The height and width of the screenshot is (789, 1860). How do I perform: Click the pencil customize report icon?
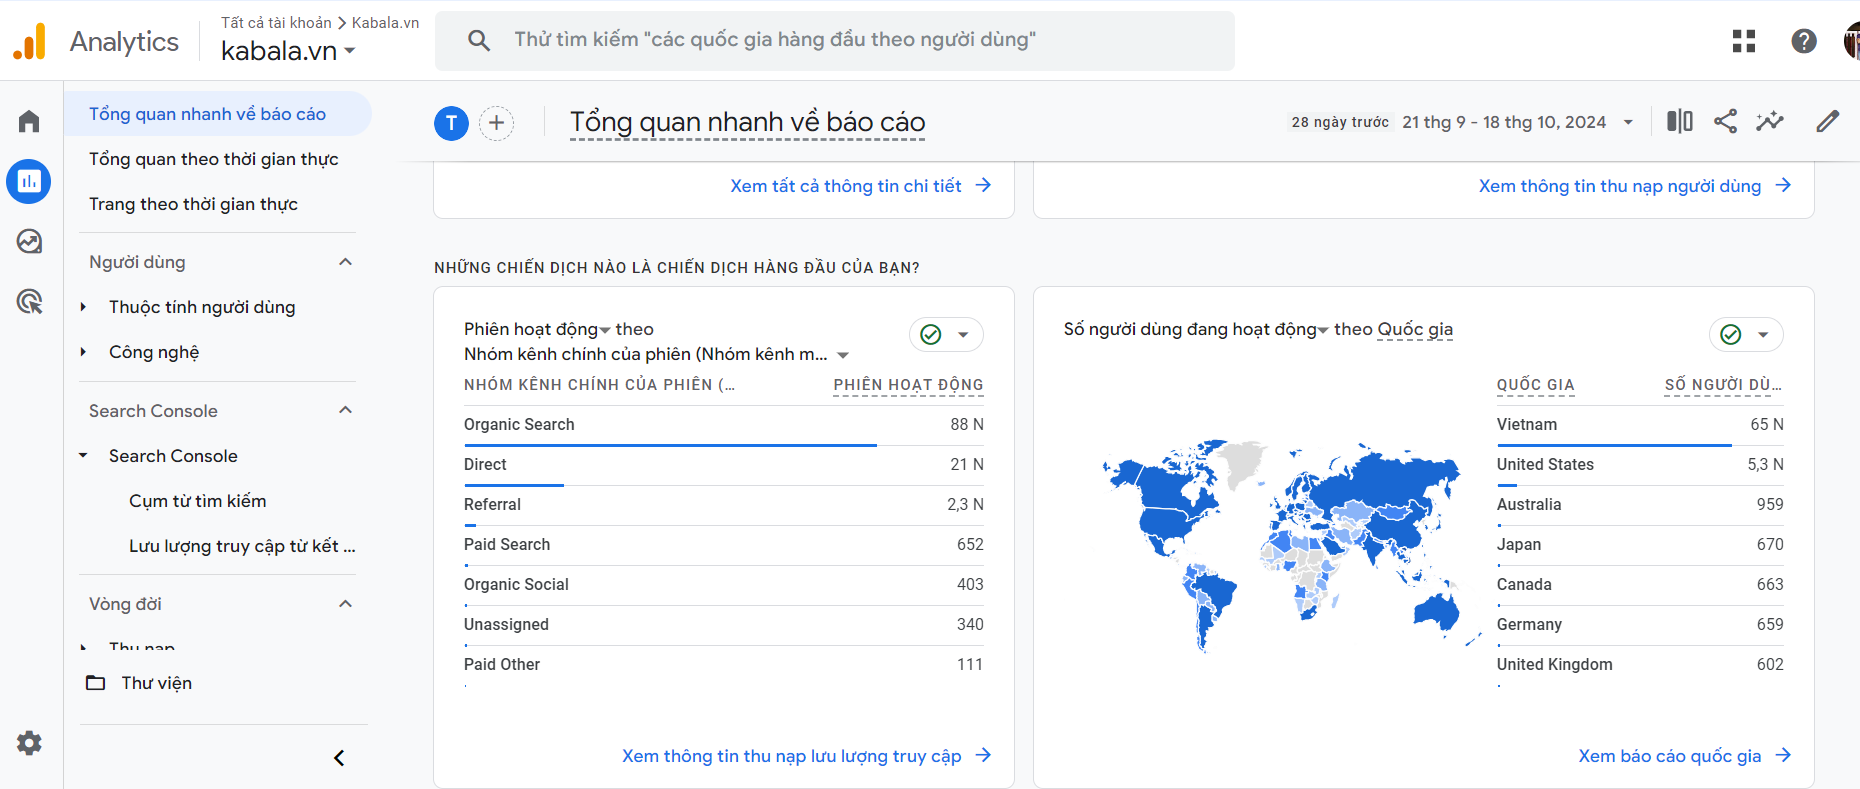pos(1827,122)
